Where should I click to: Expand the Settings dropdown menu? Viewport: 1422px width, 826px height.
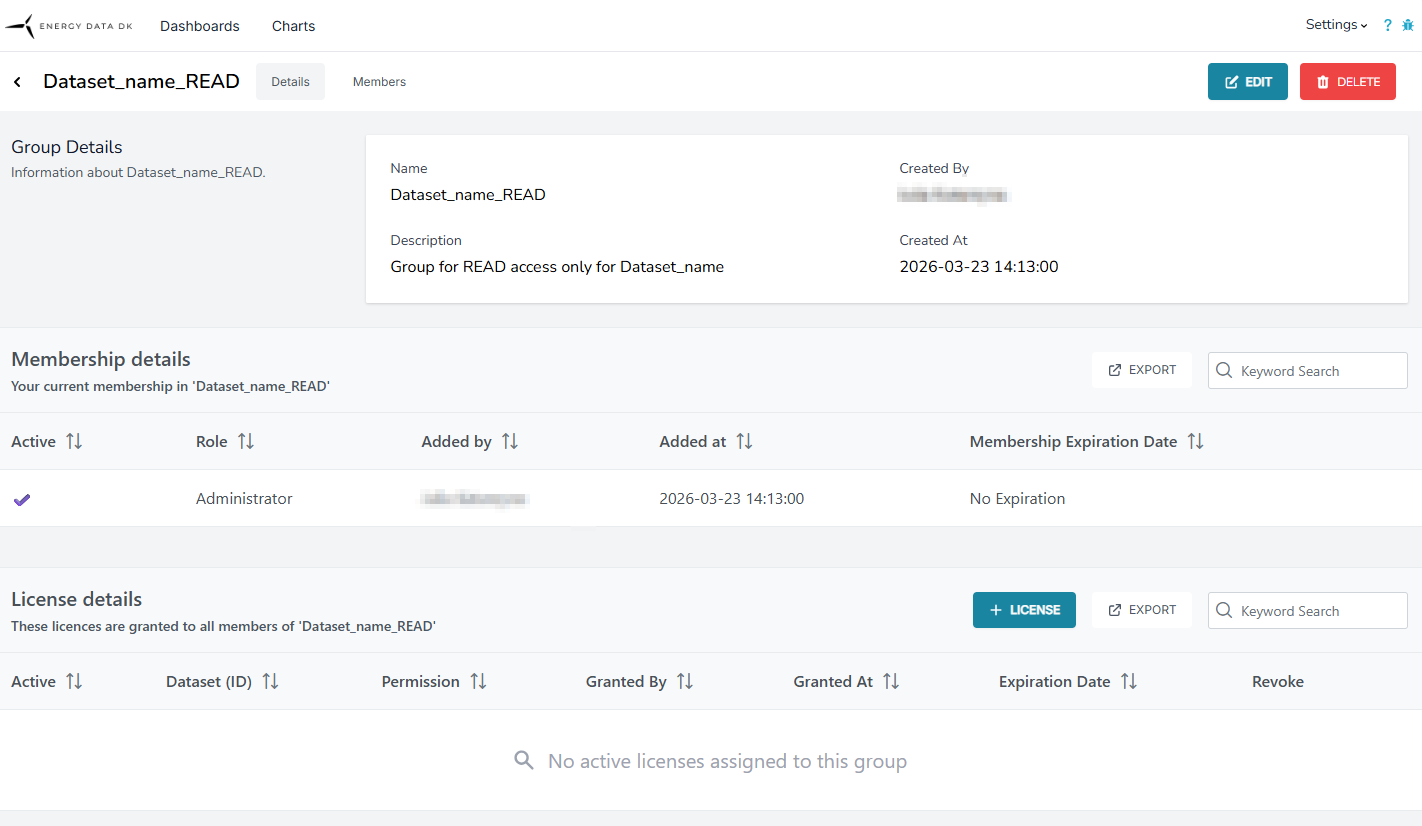coord(1335,25)
